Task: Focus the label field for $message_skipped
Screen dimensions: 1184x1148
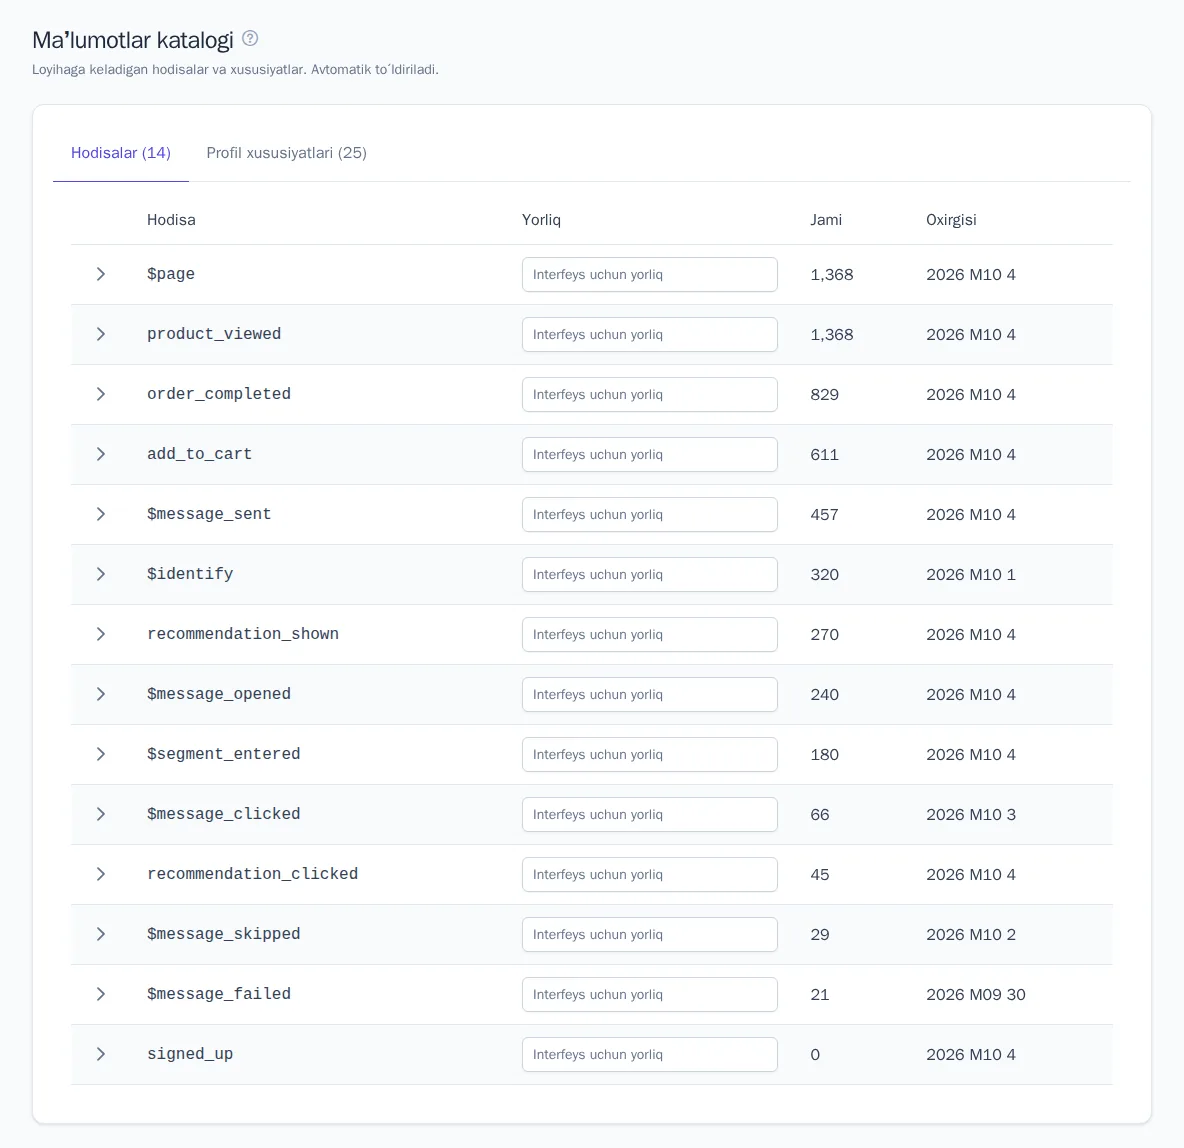Action: click(x=649, y=934)
